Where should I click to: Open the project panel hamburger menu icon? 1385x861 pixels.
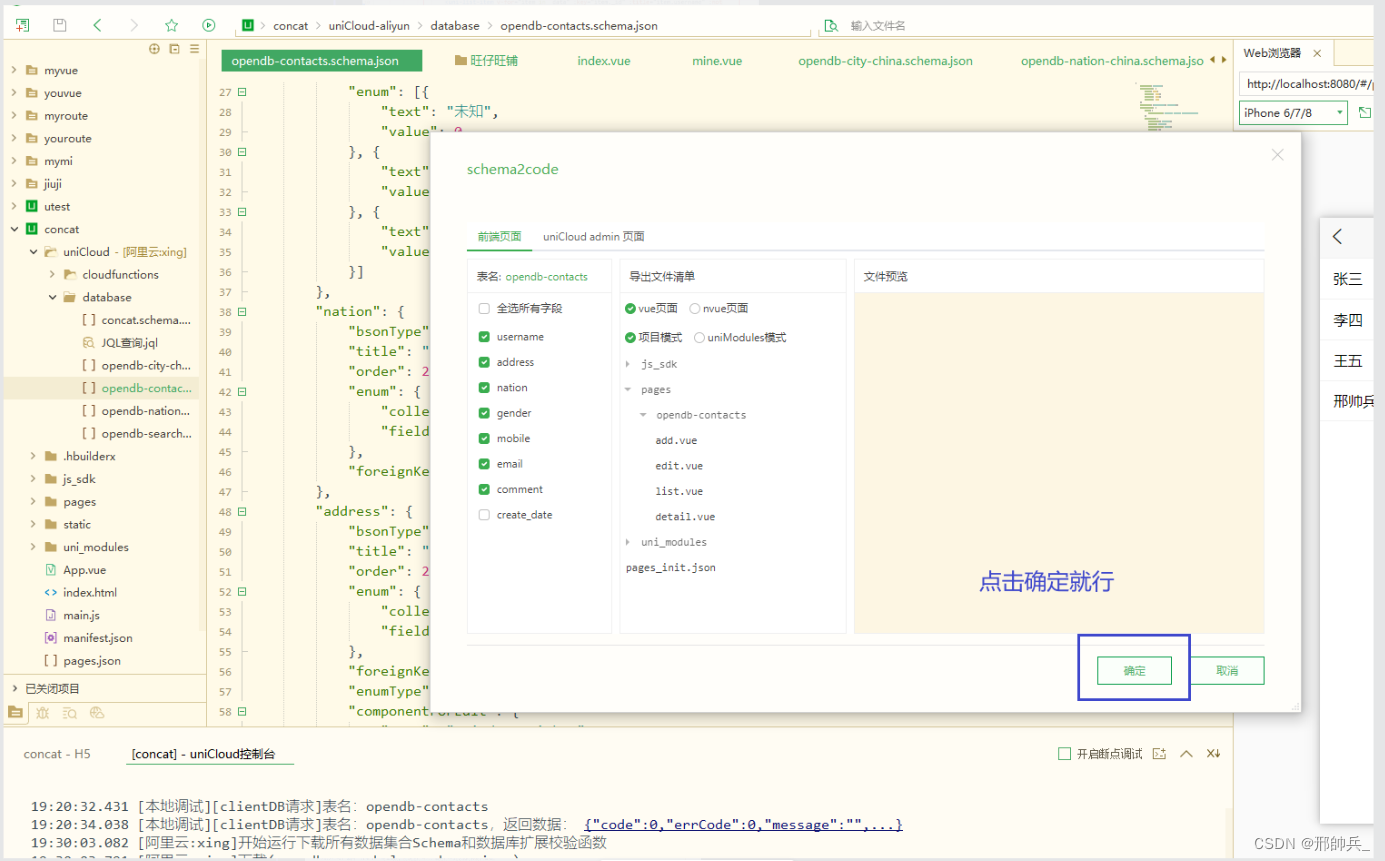pyautogui.click(x=194, y=48)
